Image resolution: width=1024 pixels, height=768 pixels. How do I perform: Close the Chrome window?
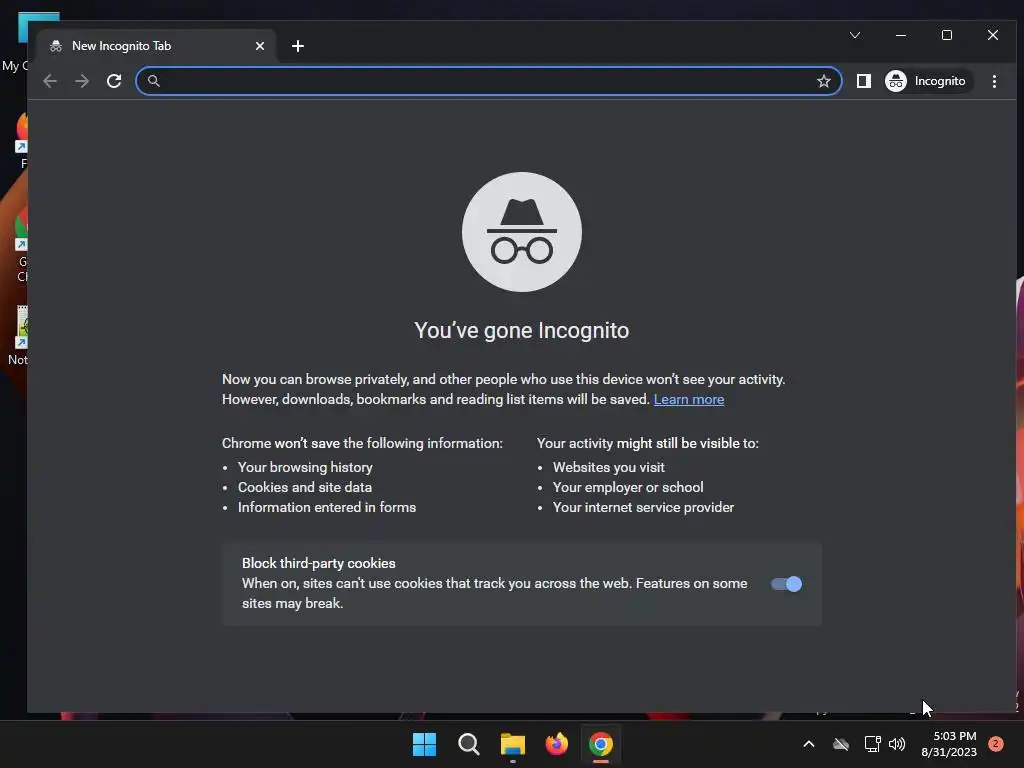[993, 35]
